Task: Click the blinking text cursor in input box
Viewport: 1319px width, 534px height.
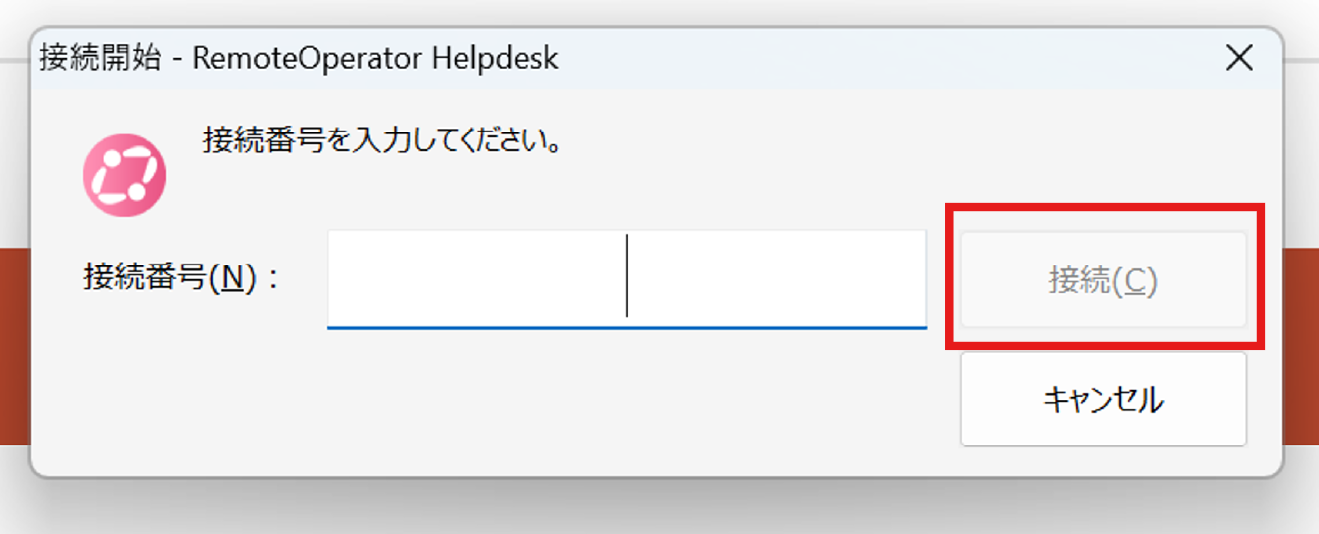Action: tap(627, 276)
